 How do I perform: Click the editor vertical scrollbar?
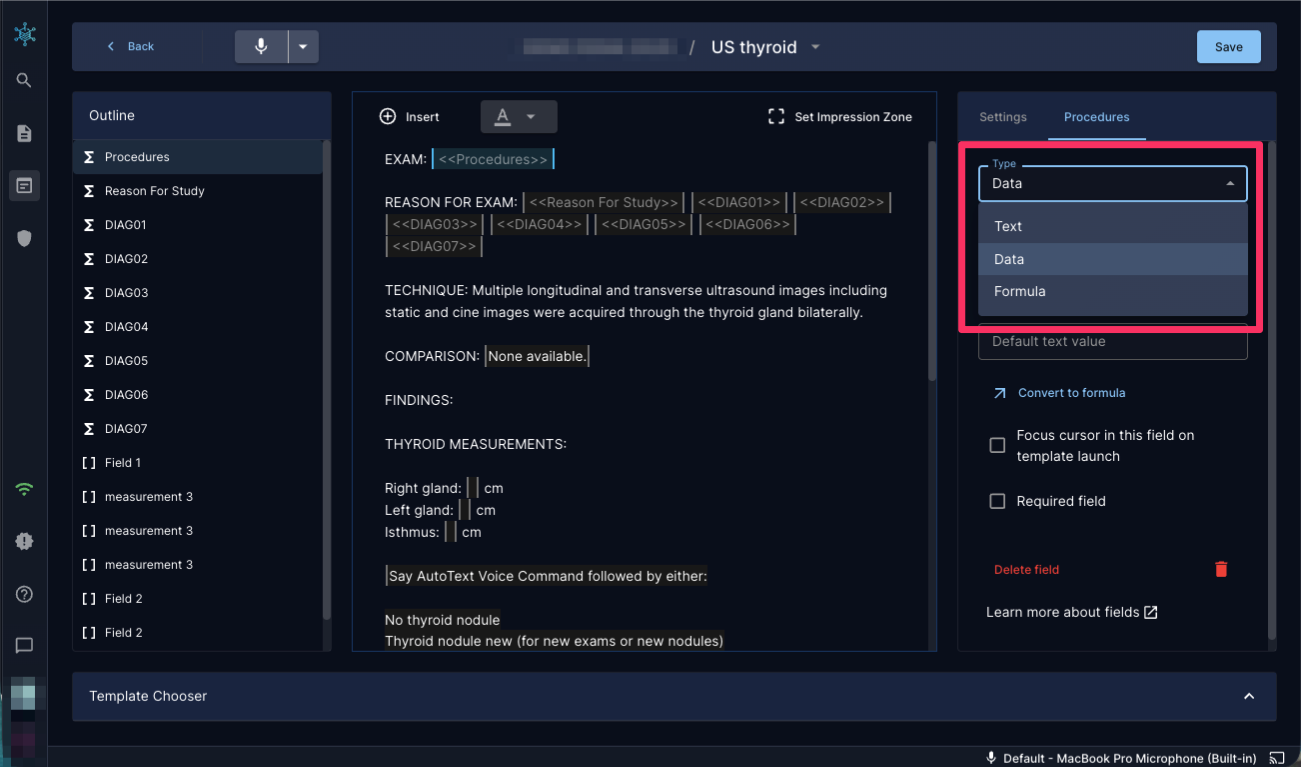pyautogui.click(x=933, y=260)
